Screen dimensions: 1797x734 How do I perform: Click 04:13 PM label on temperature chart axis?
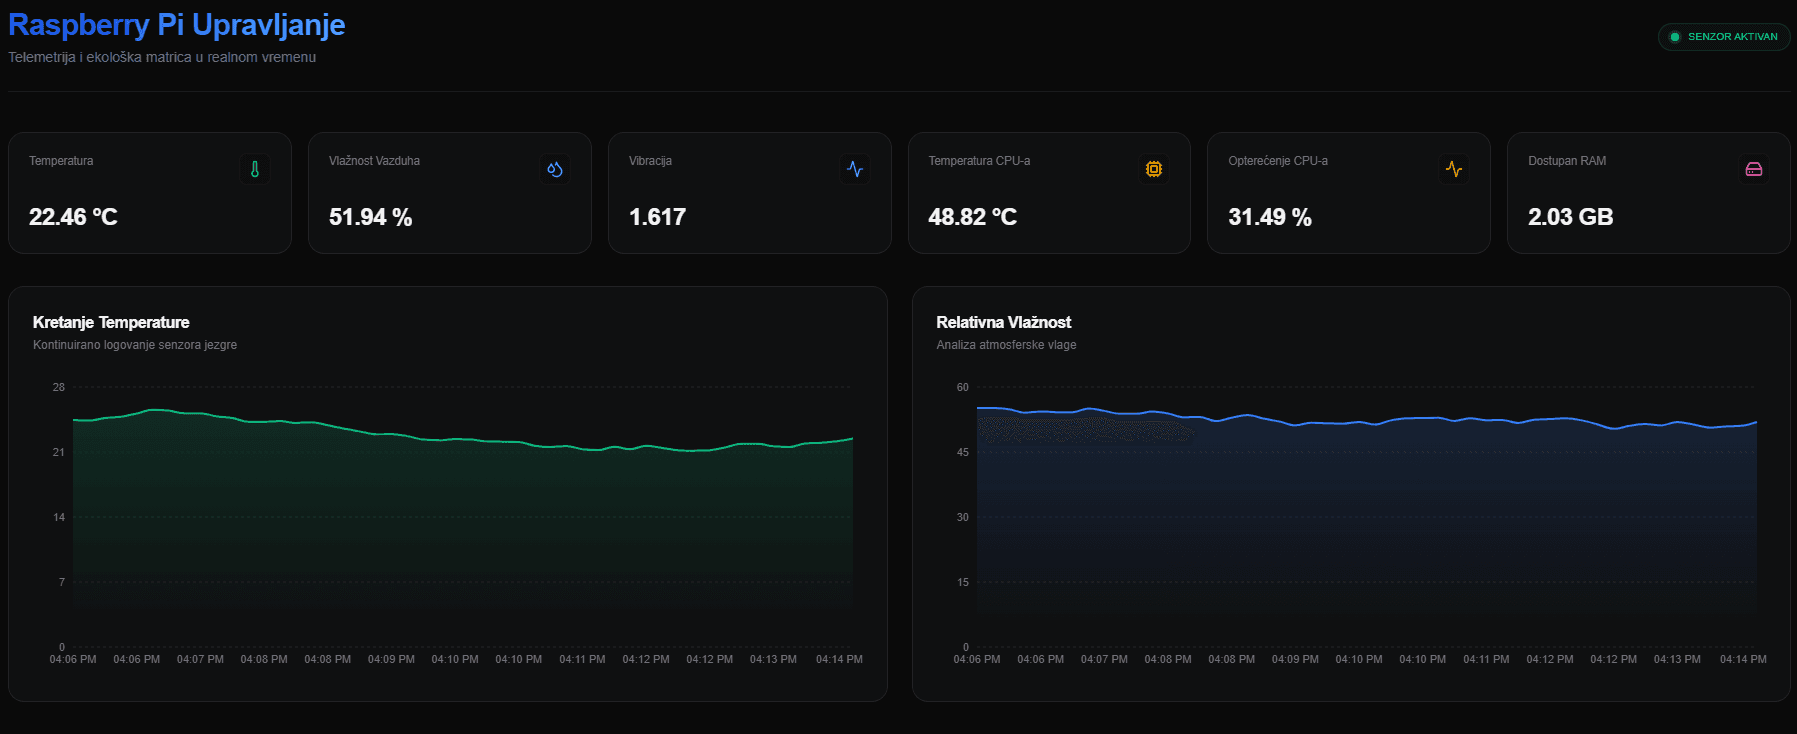coord(773,659)
